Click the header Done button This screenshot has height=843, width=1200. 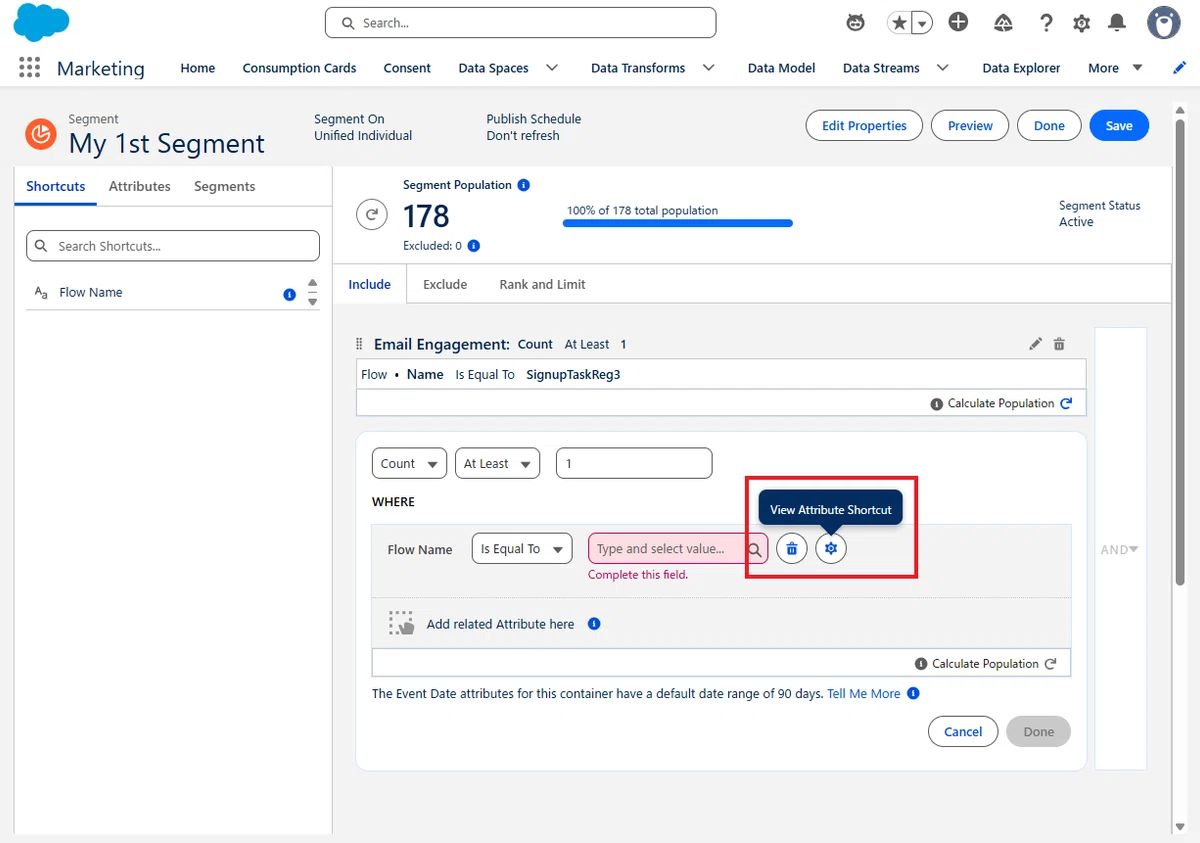(x=1049, y=125)
